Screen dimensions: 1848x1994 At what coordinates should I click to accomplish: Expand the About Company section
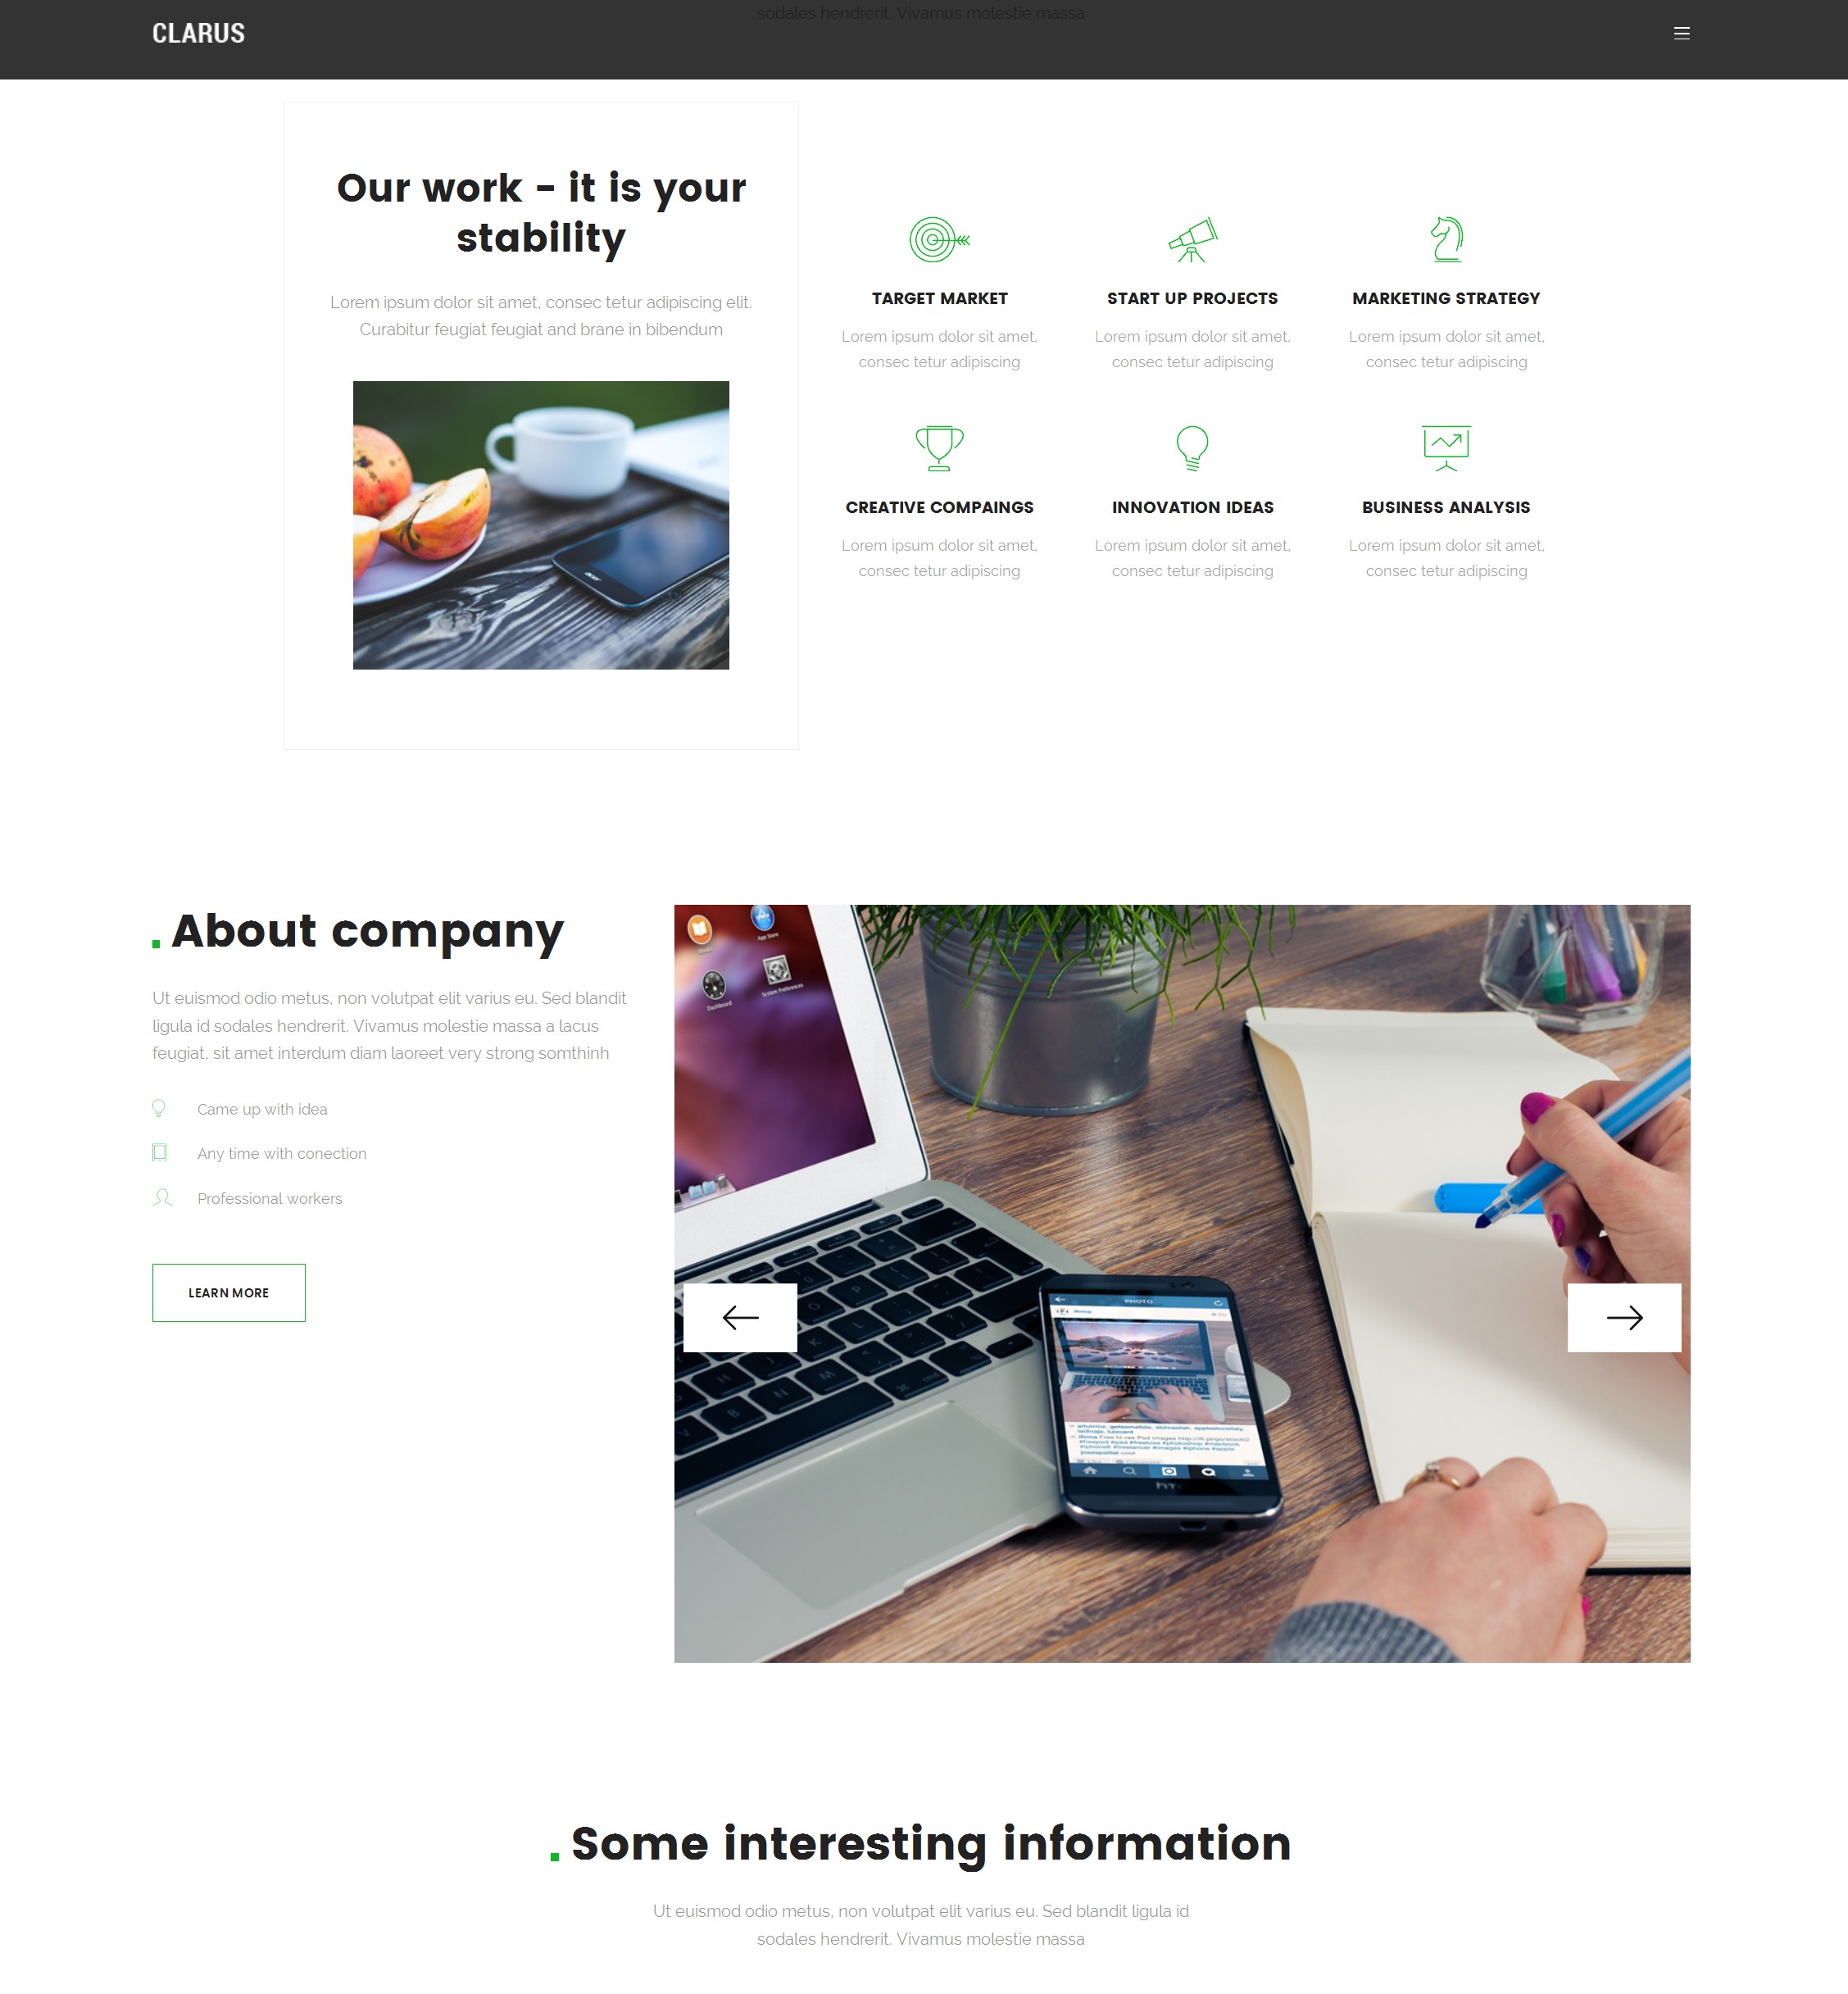[228, 1291]
